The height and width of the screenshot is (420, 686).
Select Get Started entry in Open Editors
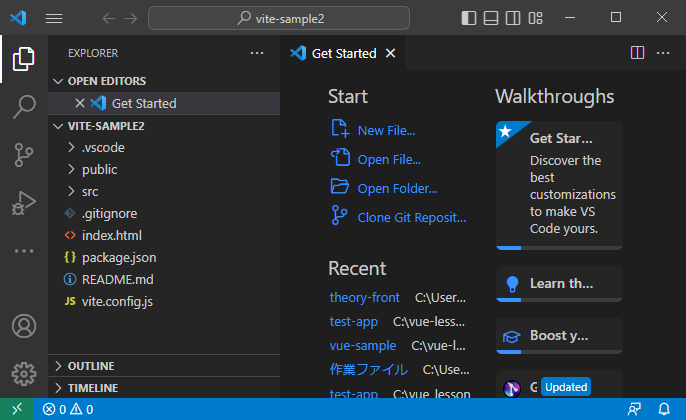164,103
